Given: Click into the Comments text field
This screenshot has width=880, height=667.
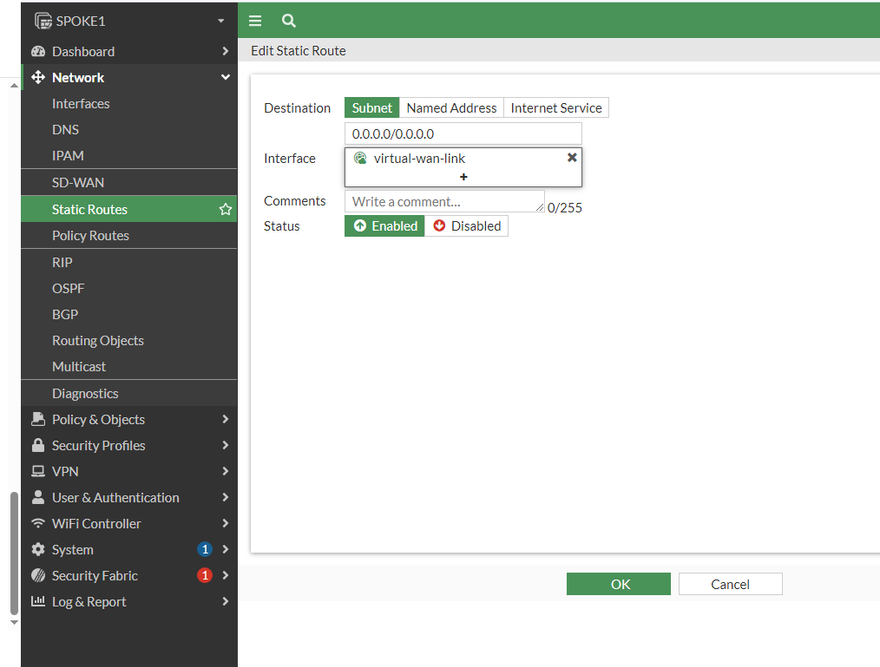Looking at the screenshot, I should (x=444, y=201).
